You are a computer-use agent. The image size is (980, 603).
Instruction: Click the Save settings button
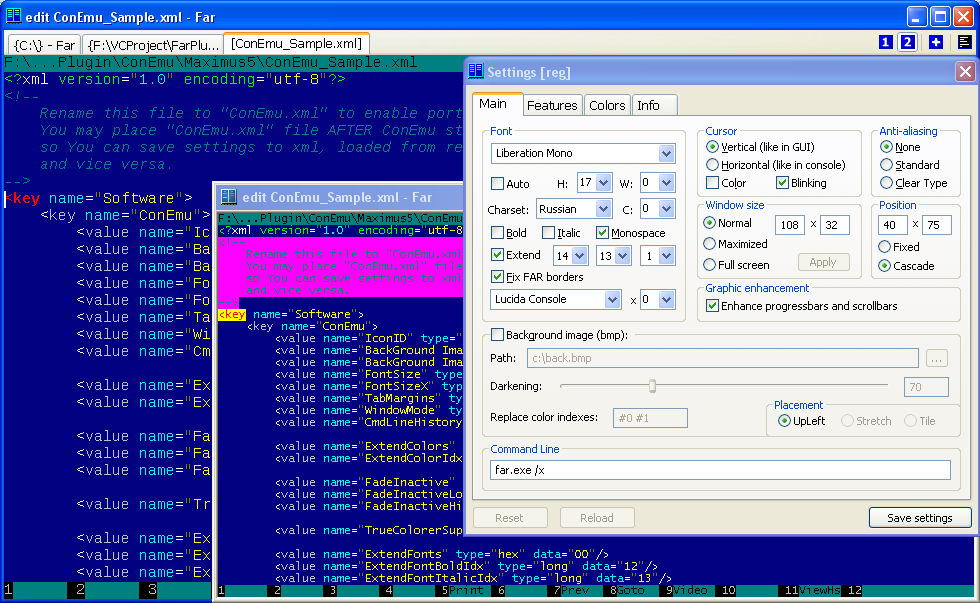920,518
